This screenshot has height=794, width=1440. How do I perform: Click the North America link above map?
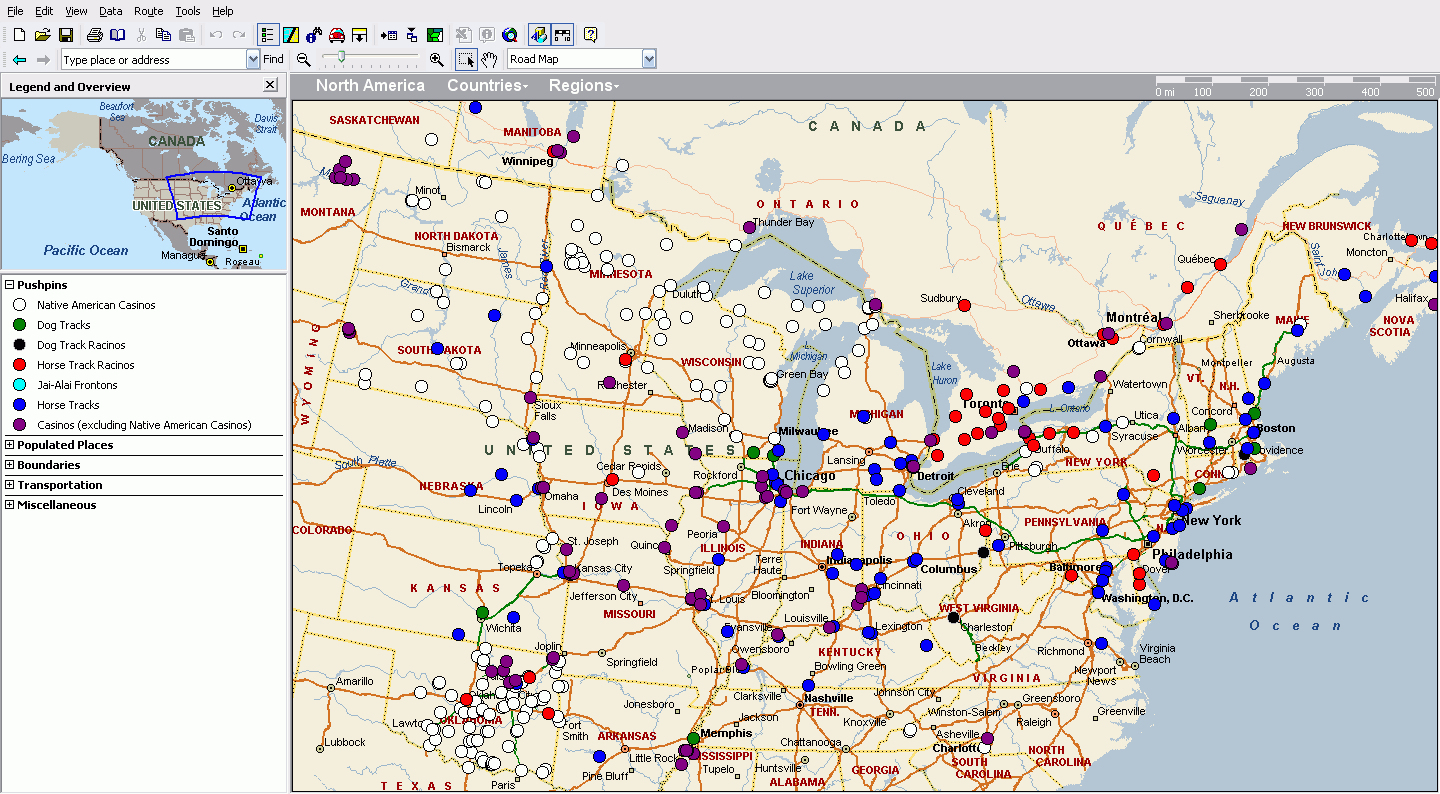pyautogui.click(x=370, y=85)
